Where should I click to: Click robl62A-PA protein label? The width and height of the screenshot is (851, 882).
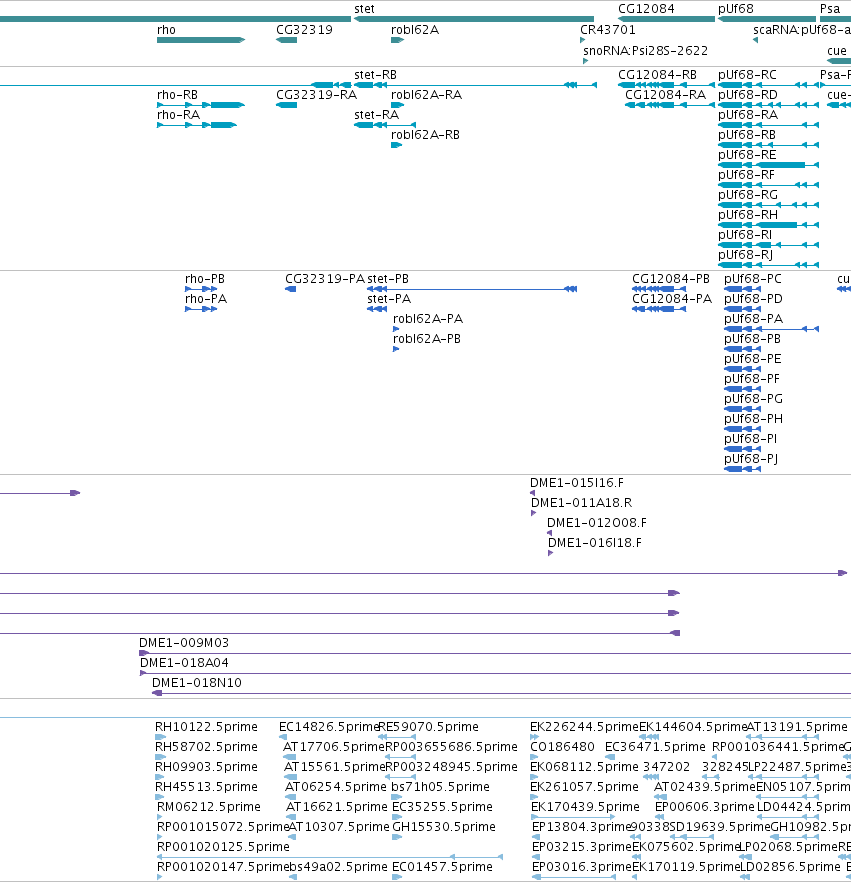(x=427, y=319)
